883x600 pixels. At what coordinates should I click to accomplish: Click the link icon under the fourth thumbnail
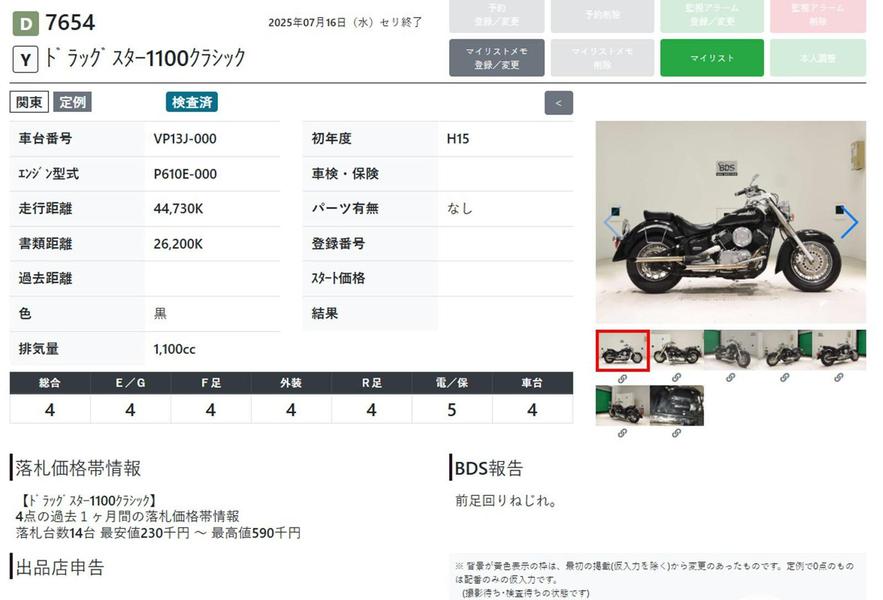(784, 378)
